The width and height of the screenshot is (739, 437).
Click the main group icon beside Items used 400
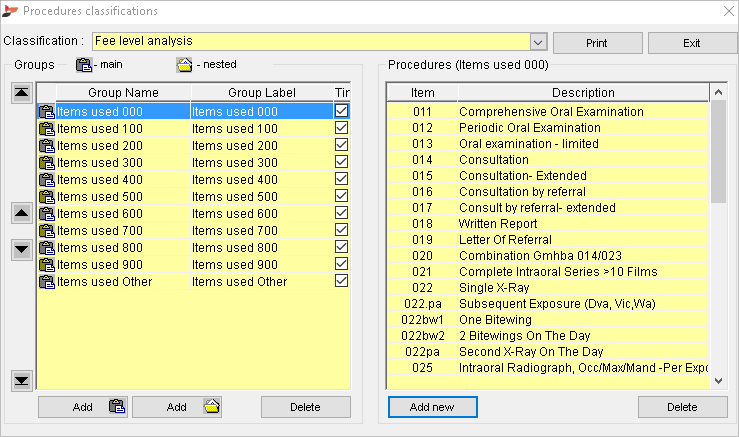(47, 180)
